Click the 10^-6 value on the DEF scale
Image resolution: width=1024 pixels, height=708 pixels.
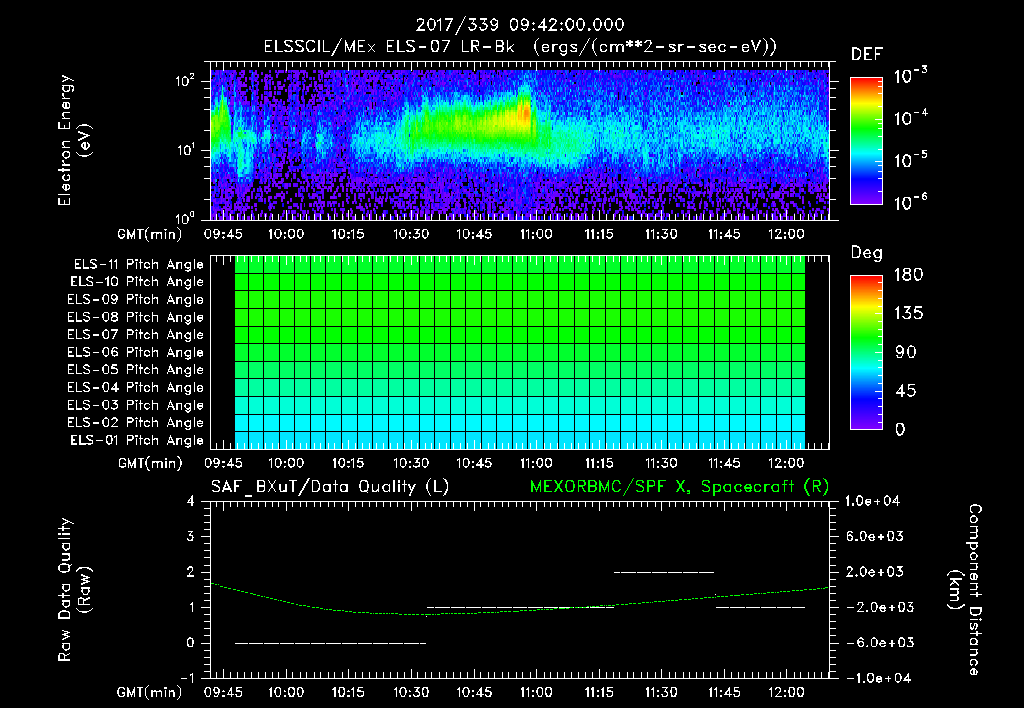[x=910, y=202]
